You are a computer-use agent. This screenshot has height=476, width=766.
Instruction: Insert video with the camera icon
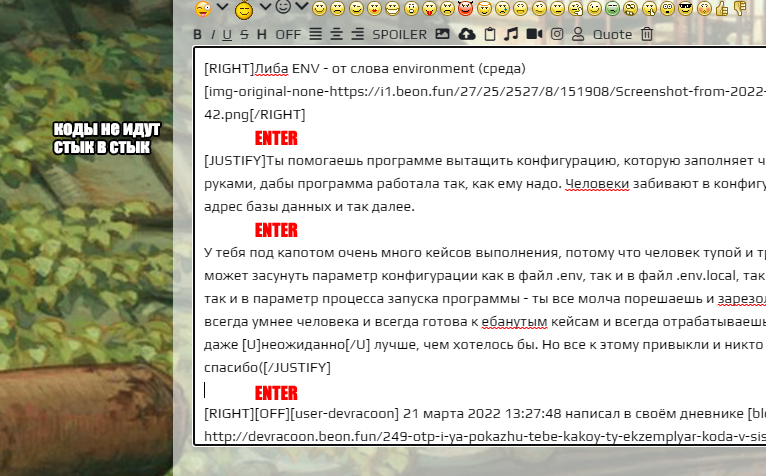(x=534, y=34)
